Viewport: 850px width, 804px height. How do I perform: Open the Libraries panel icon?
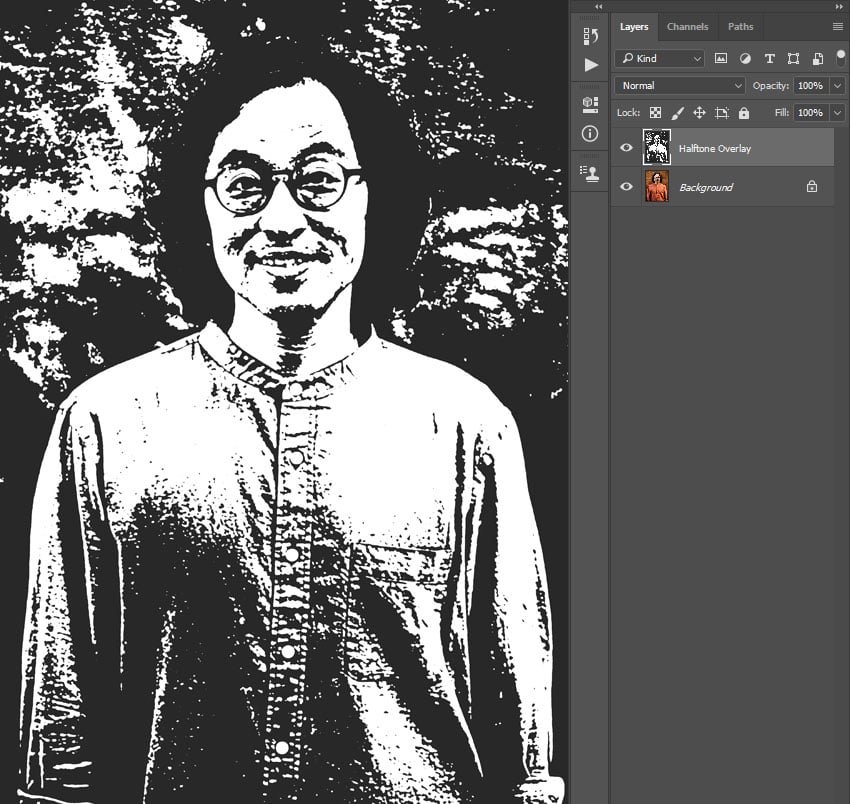(589, 102)
